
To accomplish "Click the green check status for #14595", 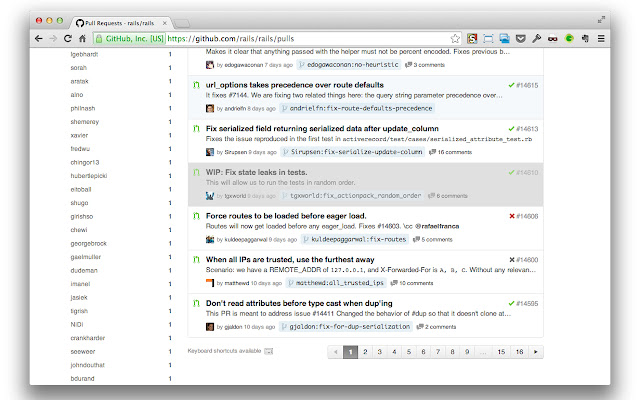I will [x=511, y=303].
